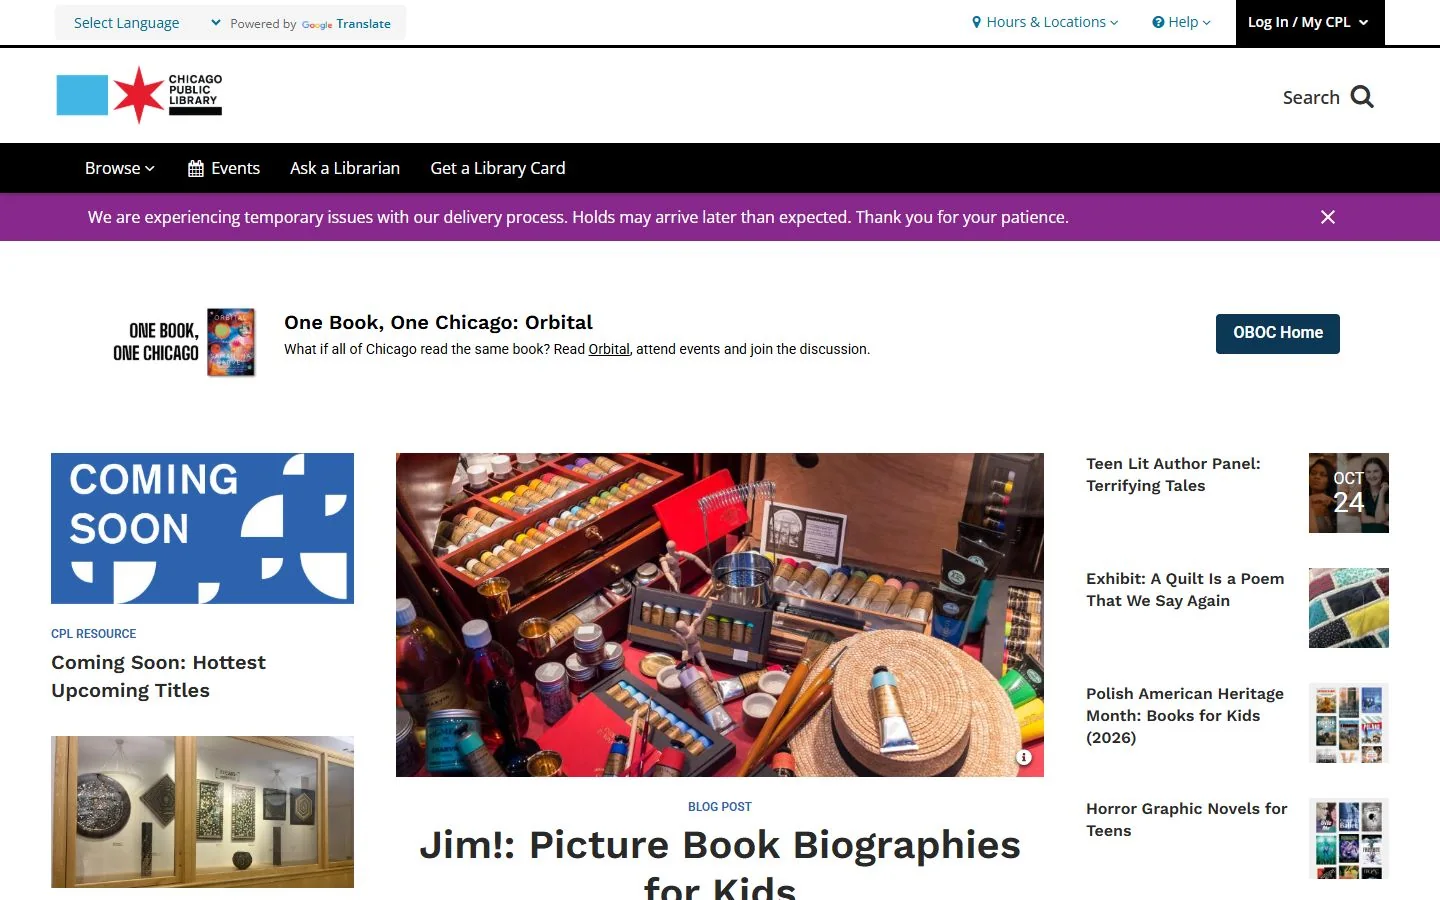Click the display case exhibit photo
Screen dimensions: 1440x900
tap(202, 812)
